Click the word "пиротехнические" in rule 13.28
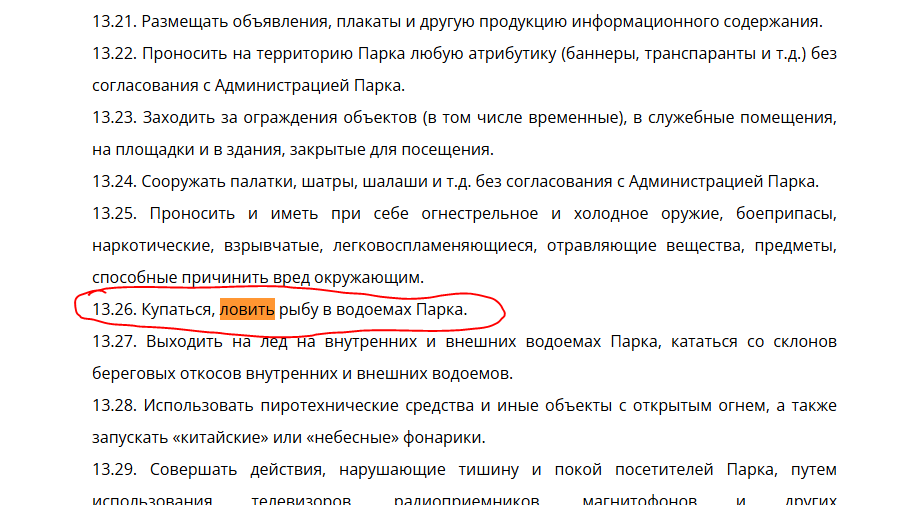The width and height of the screenshot is (909, 505). tap(330, 405)
